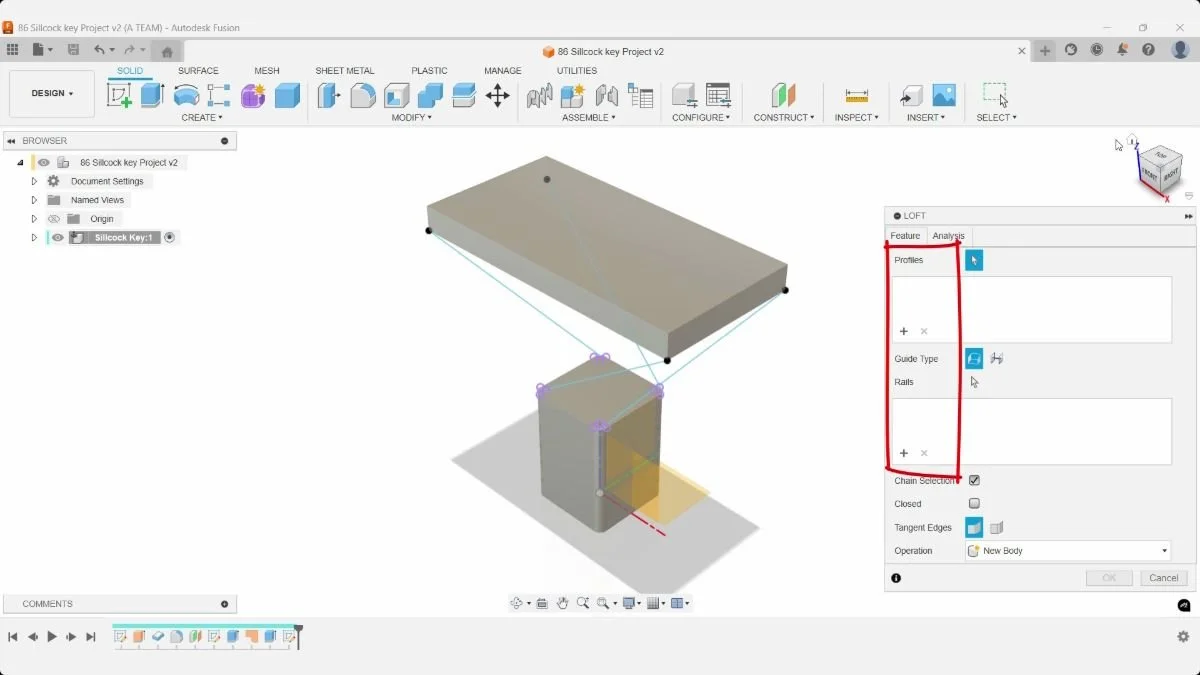Click the Home tab icon
The width and height of the screenshot is (1200, 675).
click(x=167, y=51)
